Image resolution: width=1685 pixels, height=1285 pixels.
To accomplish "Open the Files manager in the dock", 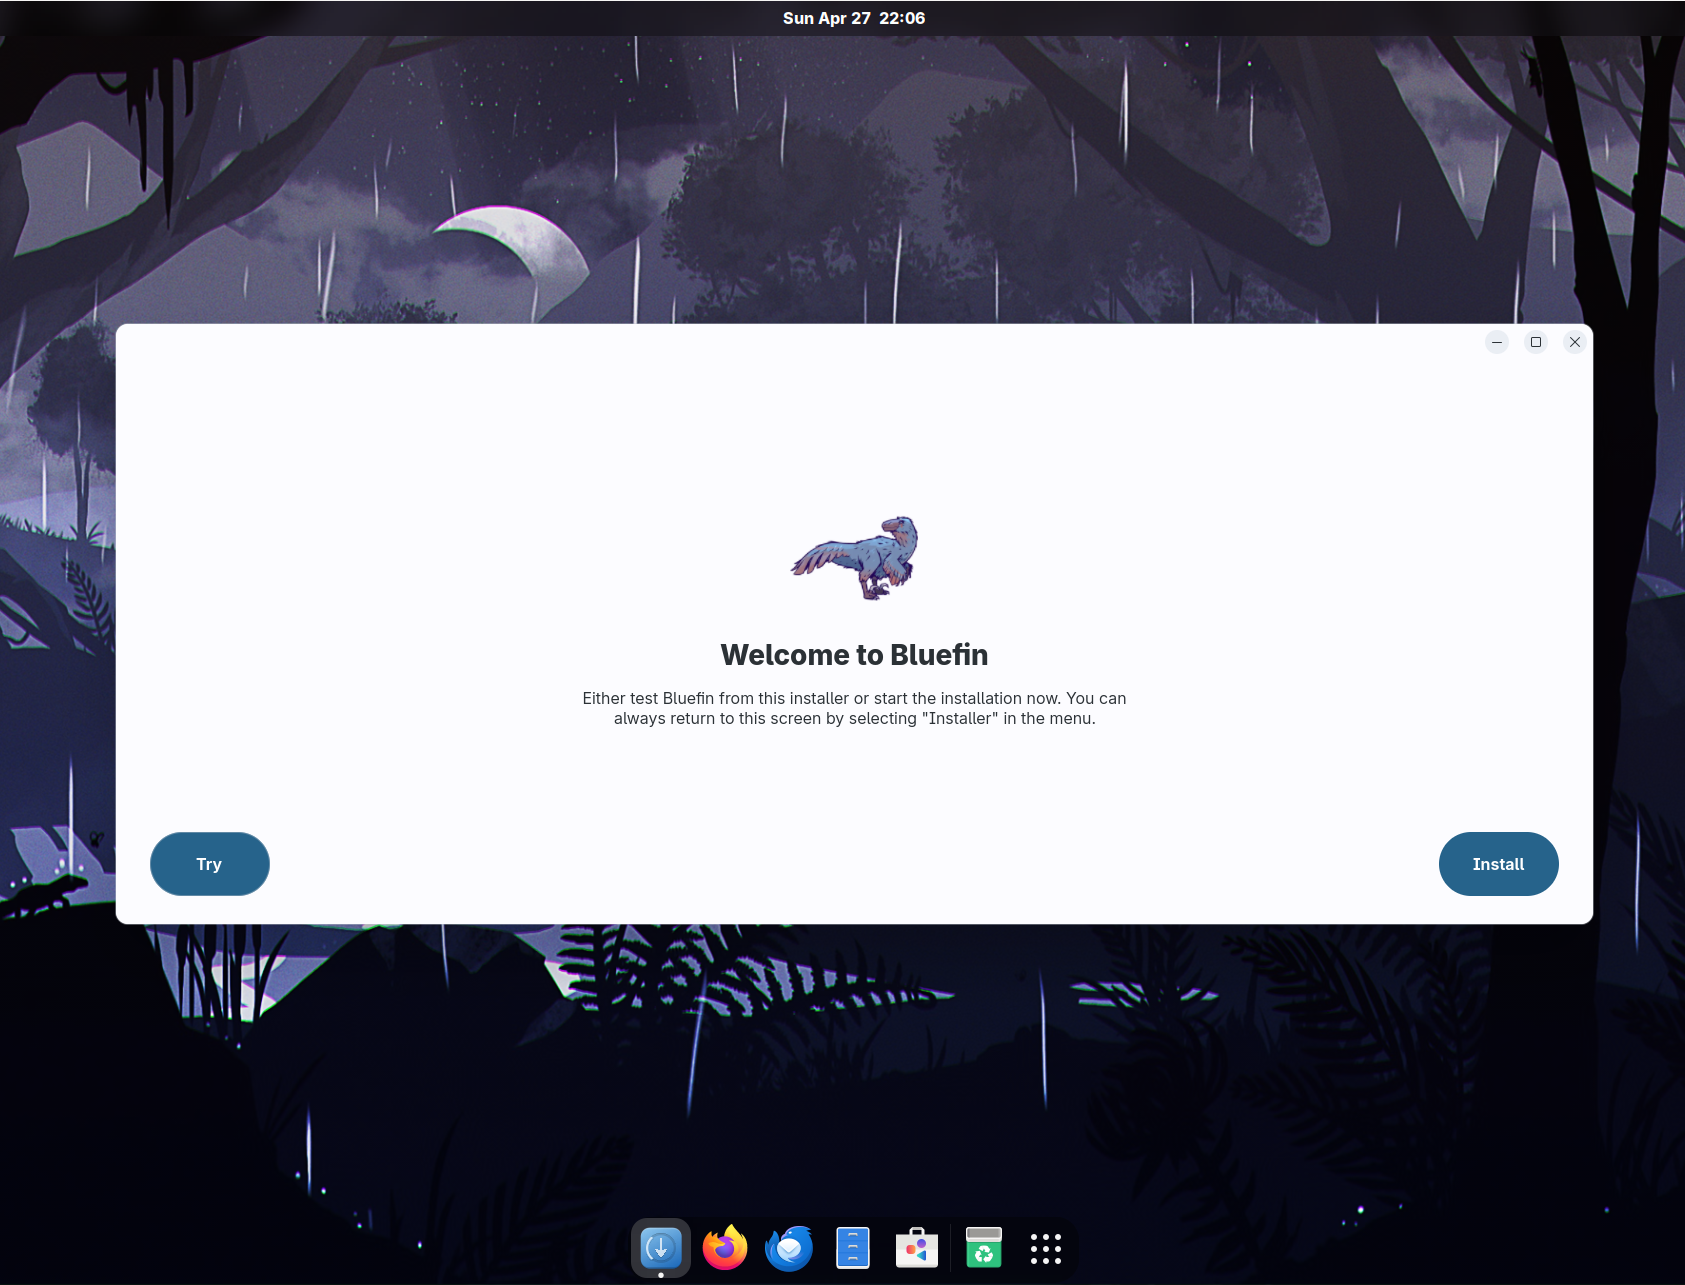I will coord(853,1248).
